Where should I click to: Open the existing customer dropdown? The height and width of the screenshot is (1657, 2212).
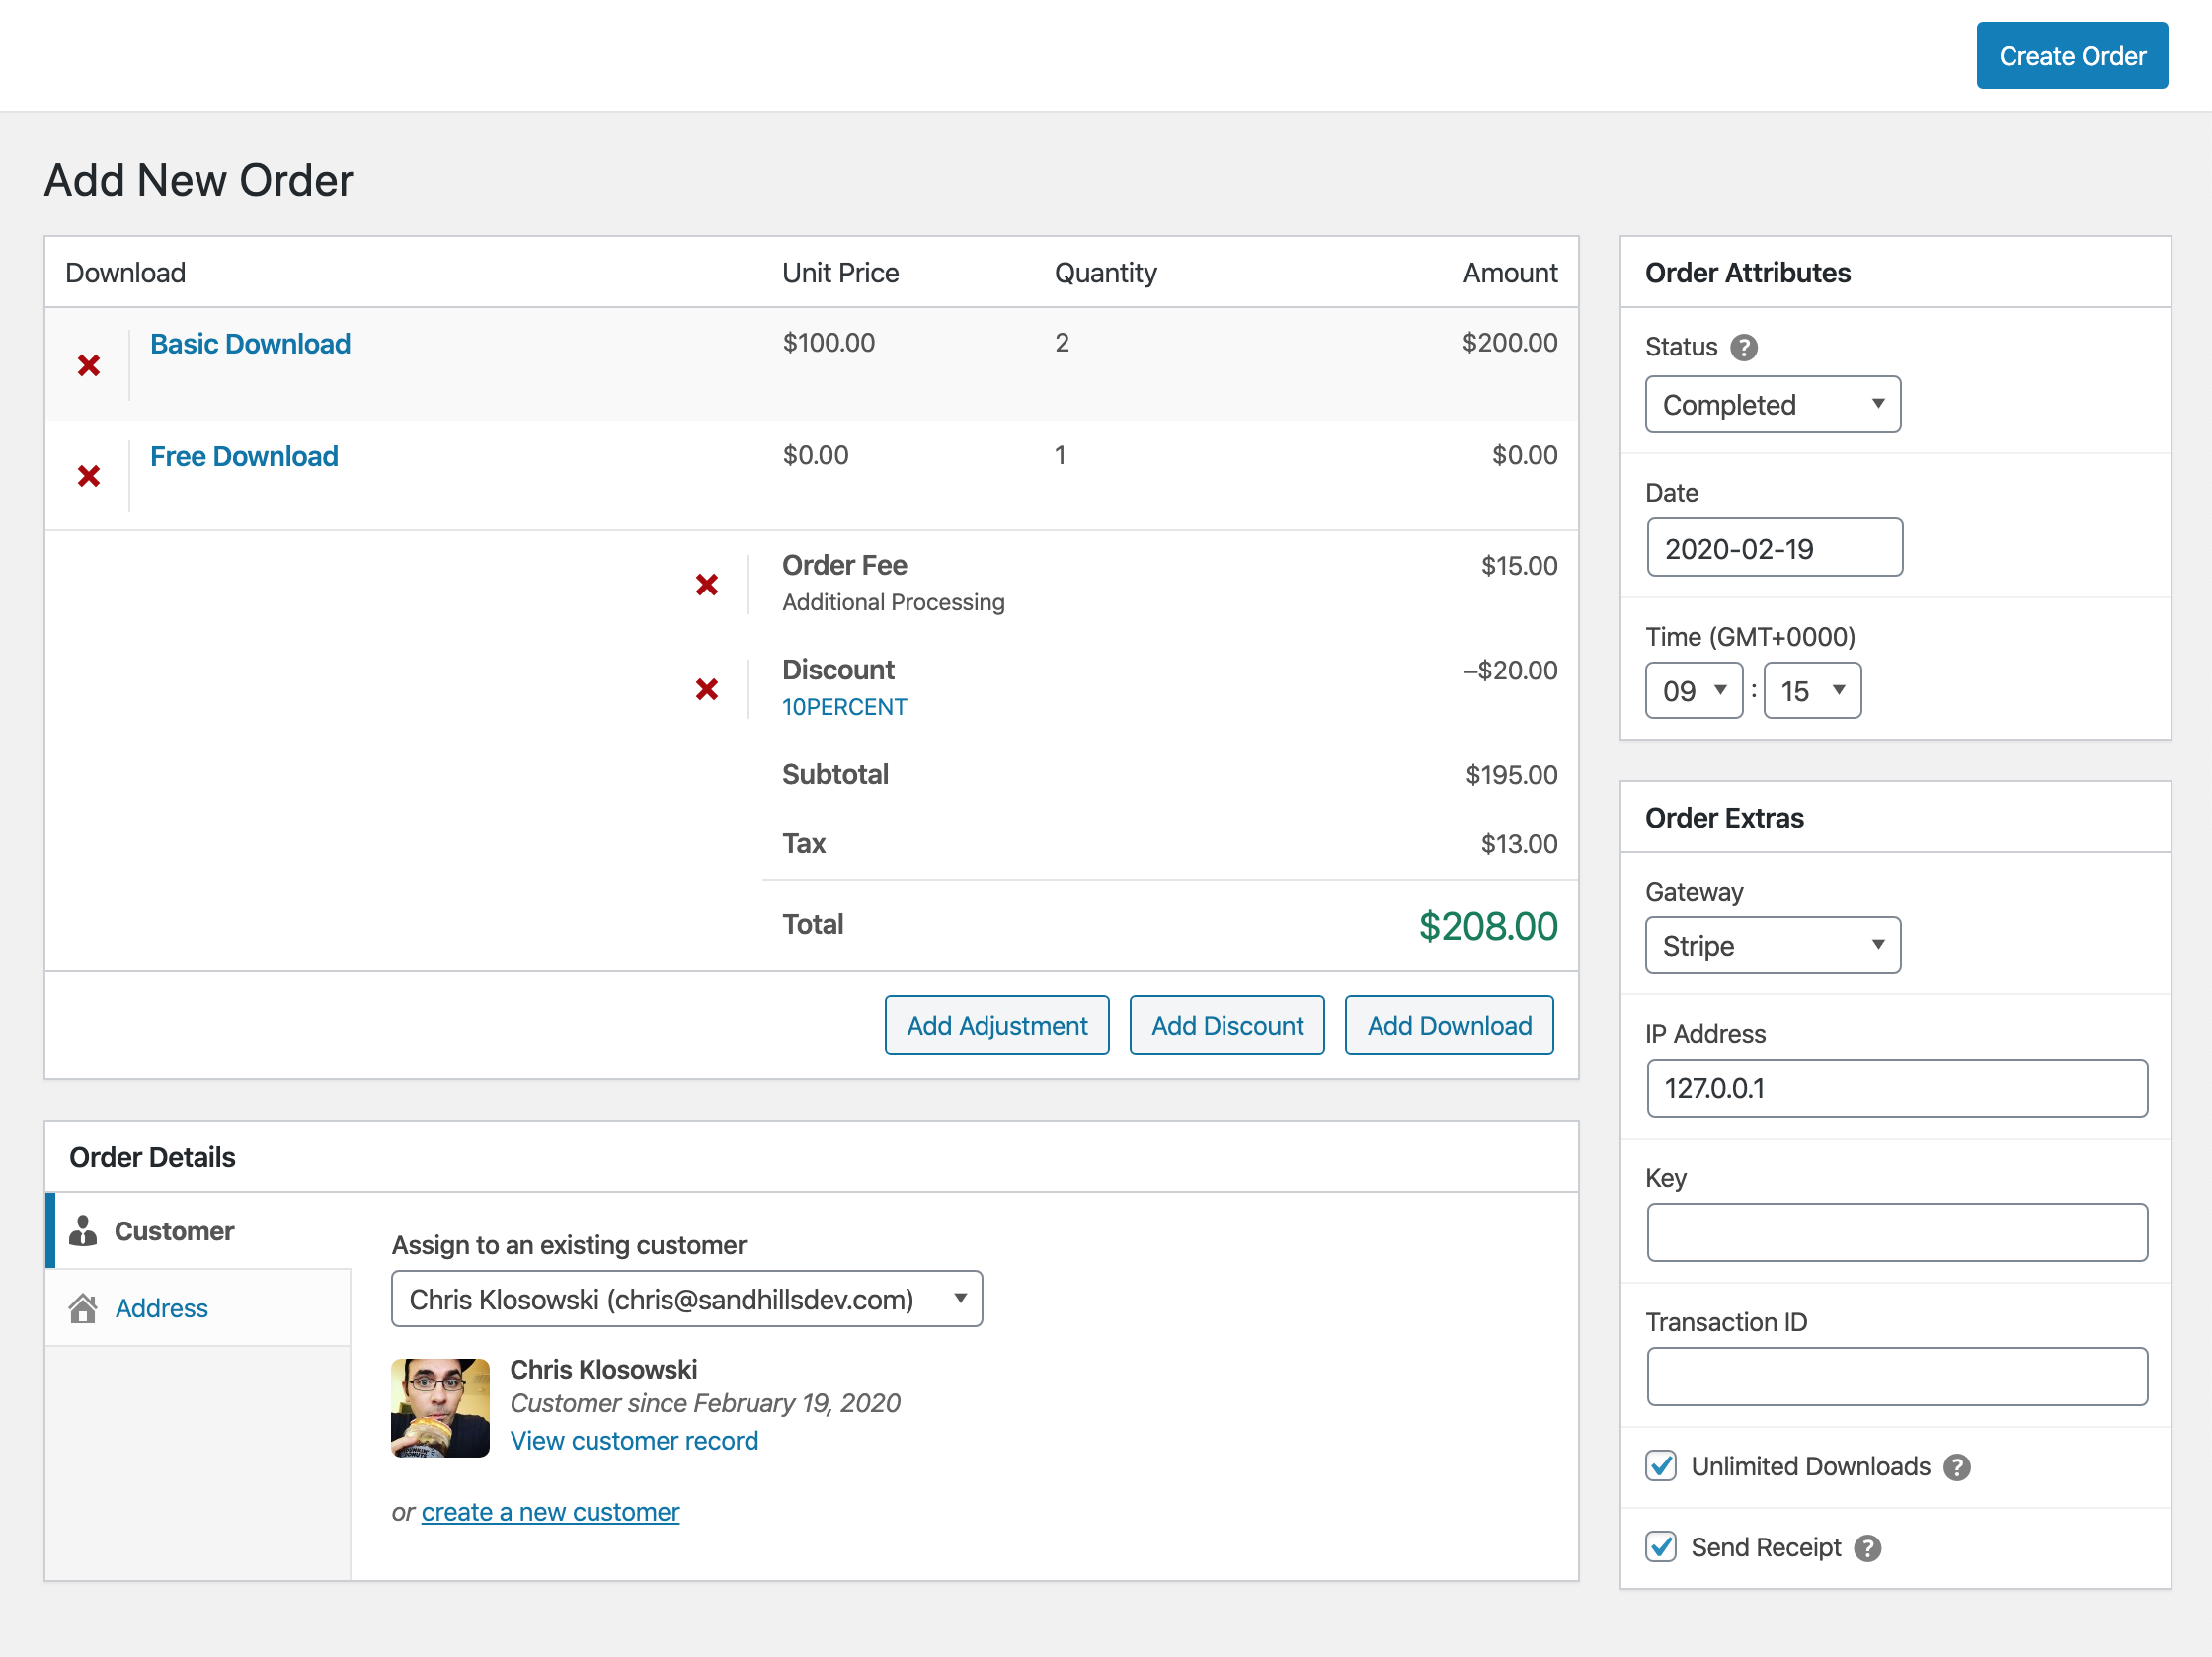pyautogui.click(x=686, y=1299)
